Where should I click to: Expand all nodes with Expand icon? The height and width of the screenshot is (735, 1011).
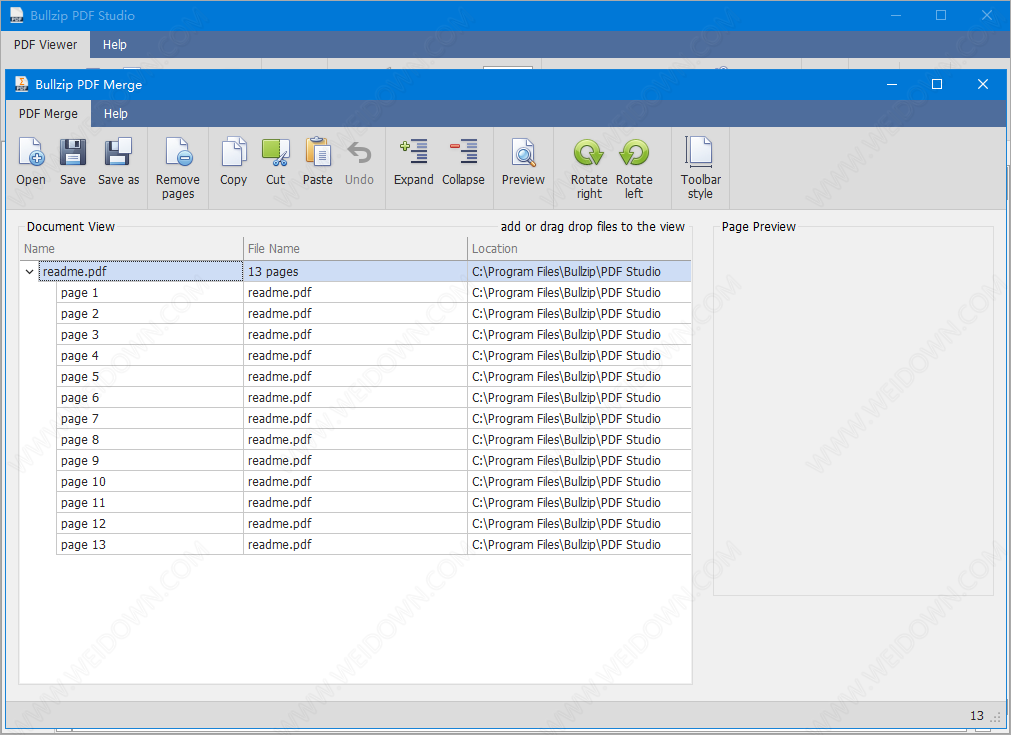[x=413, y=152]
